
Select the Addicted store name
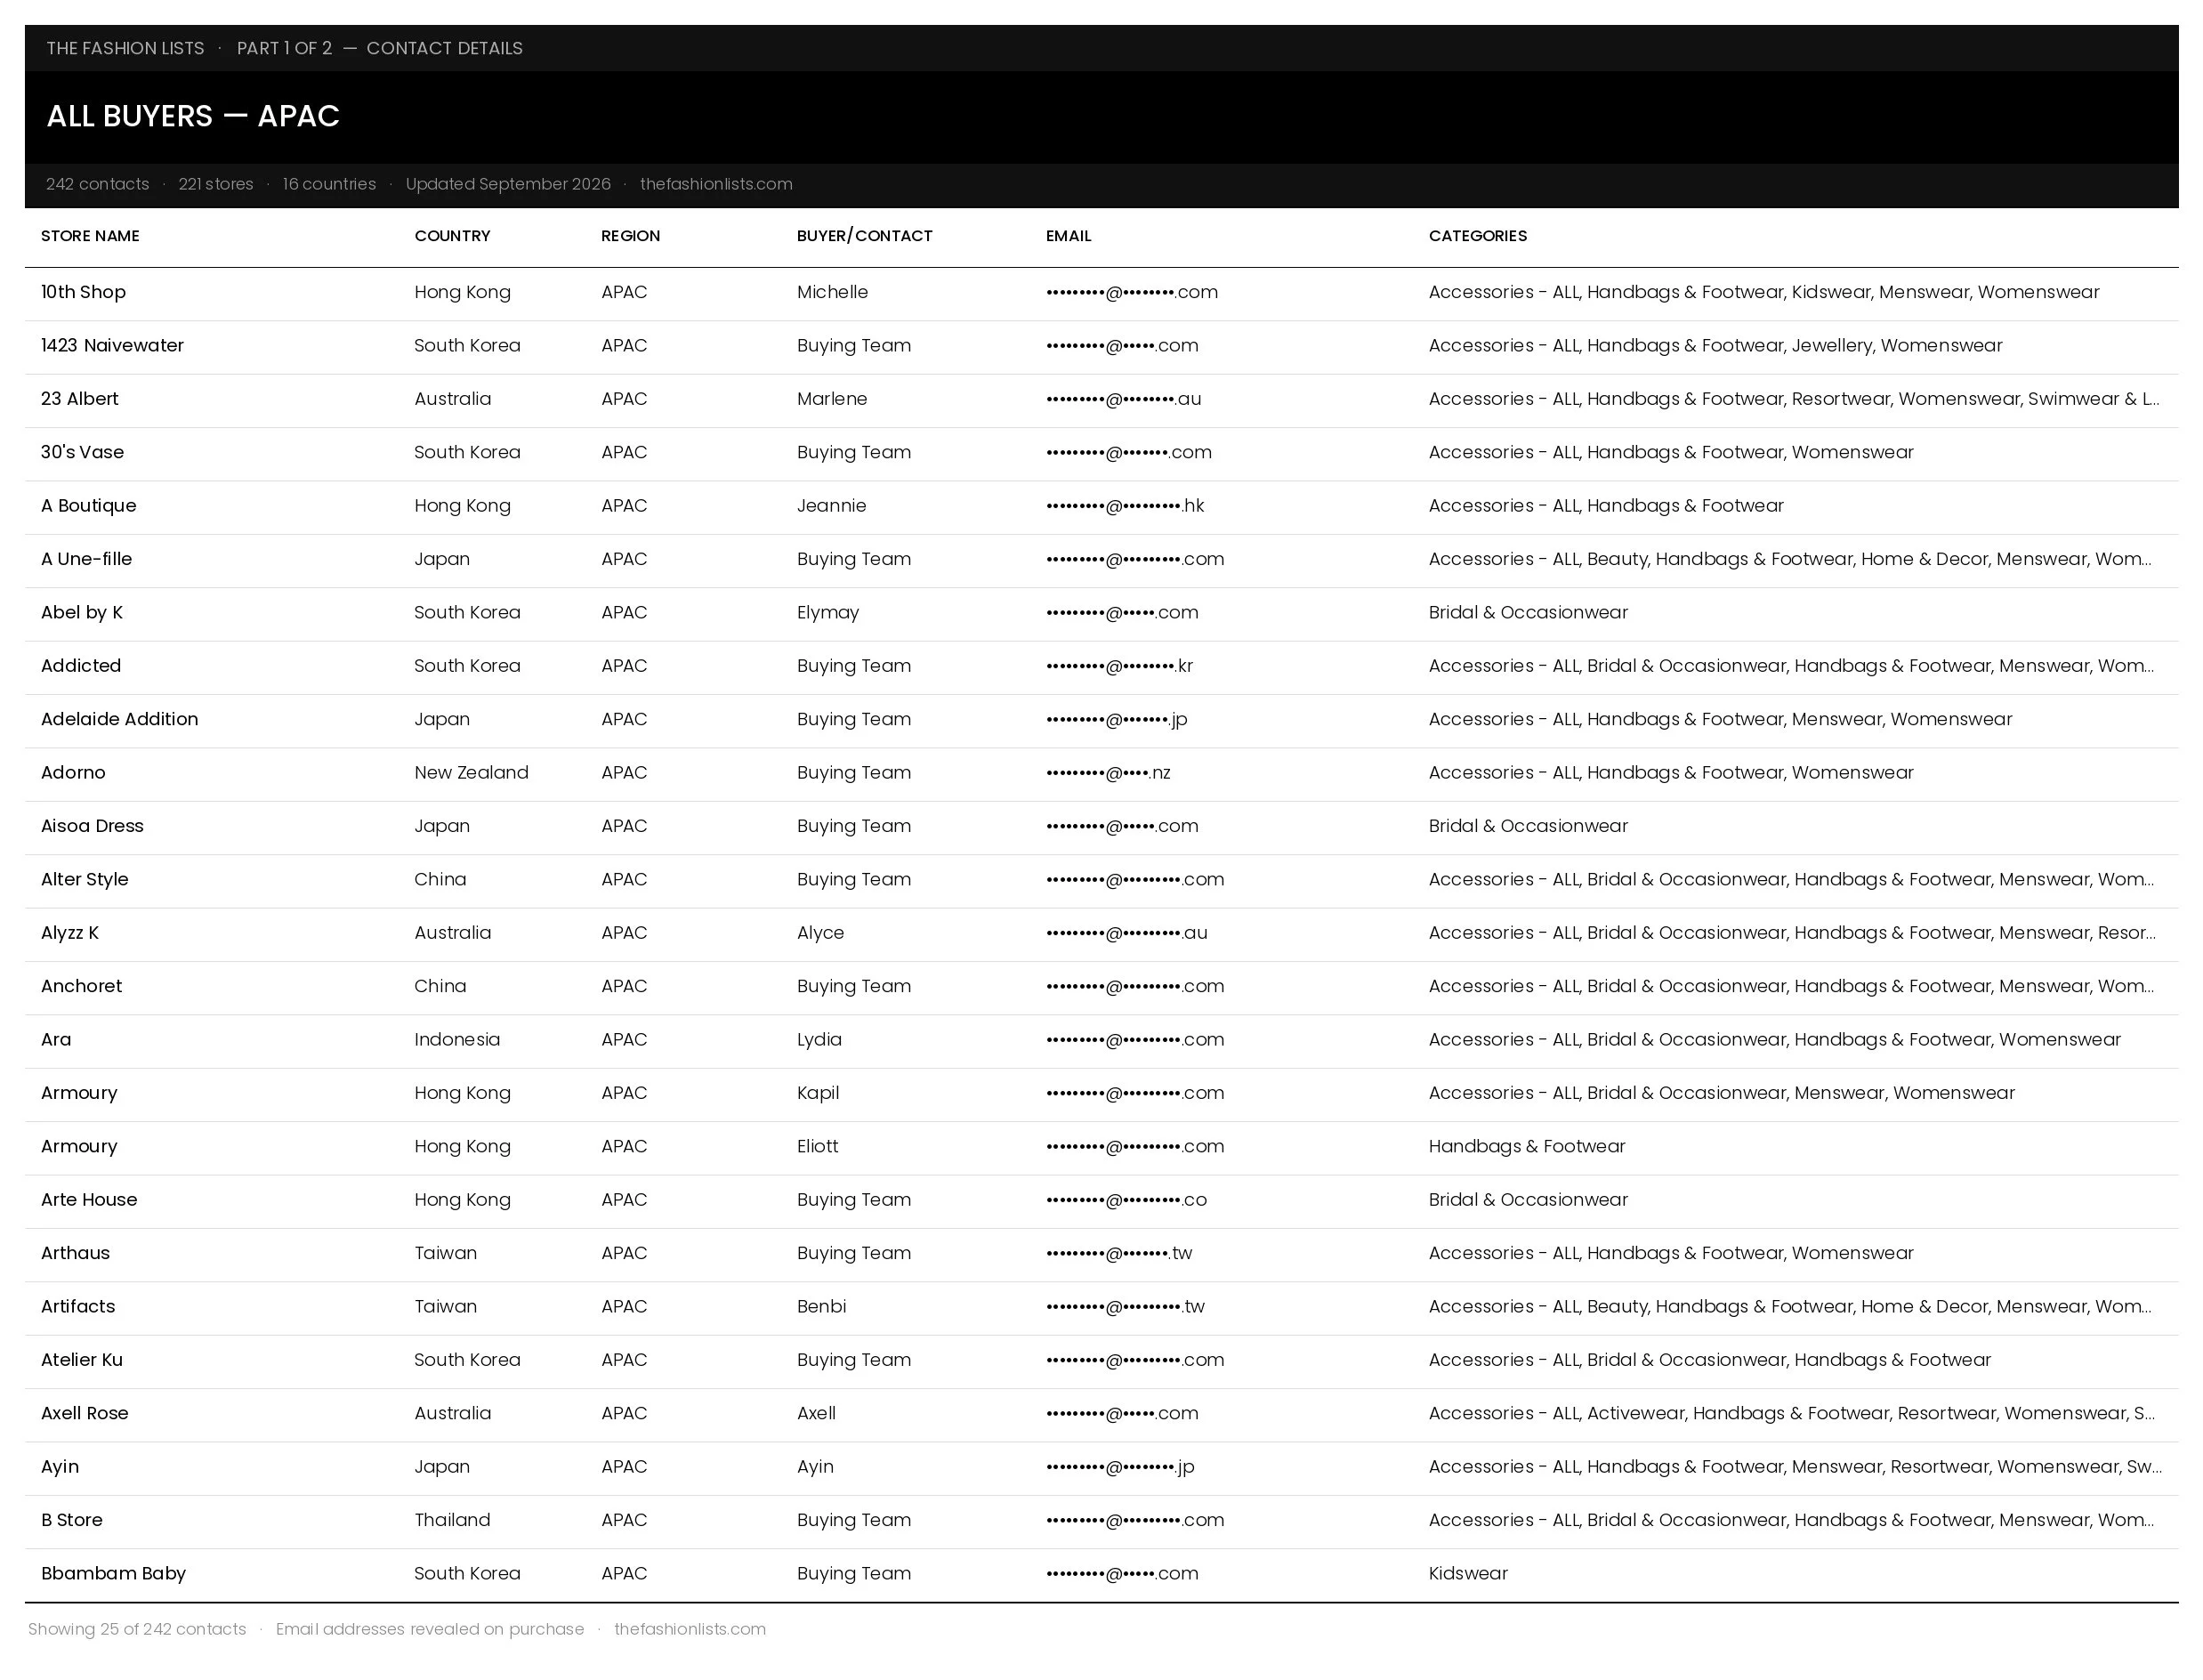(x=81, y=666)
